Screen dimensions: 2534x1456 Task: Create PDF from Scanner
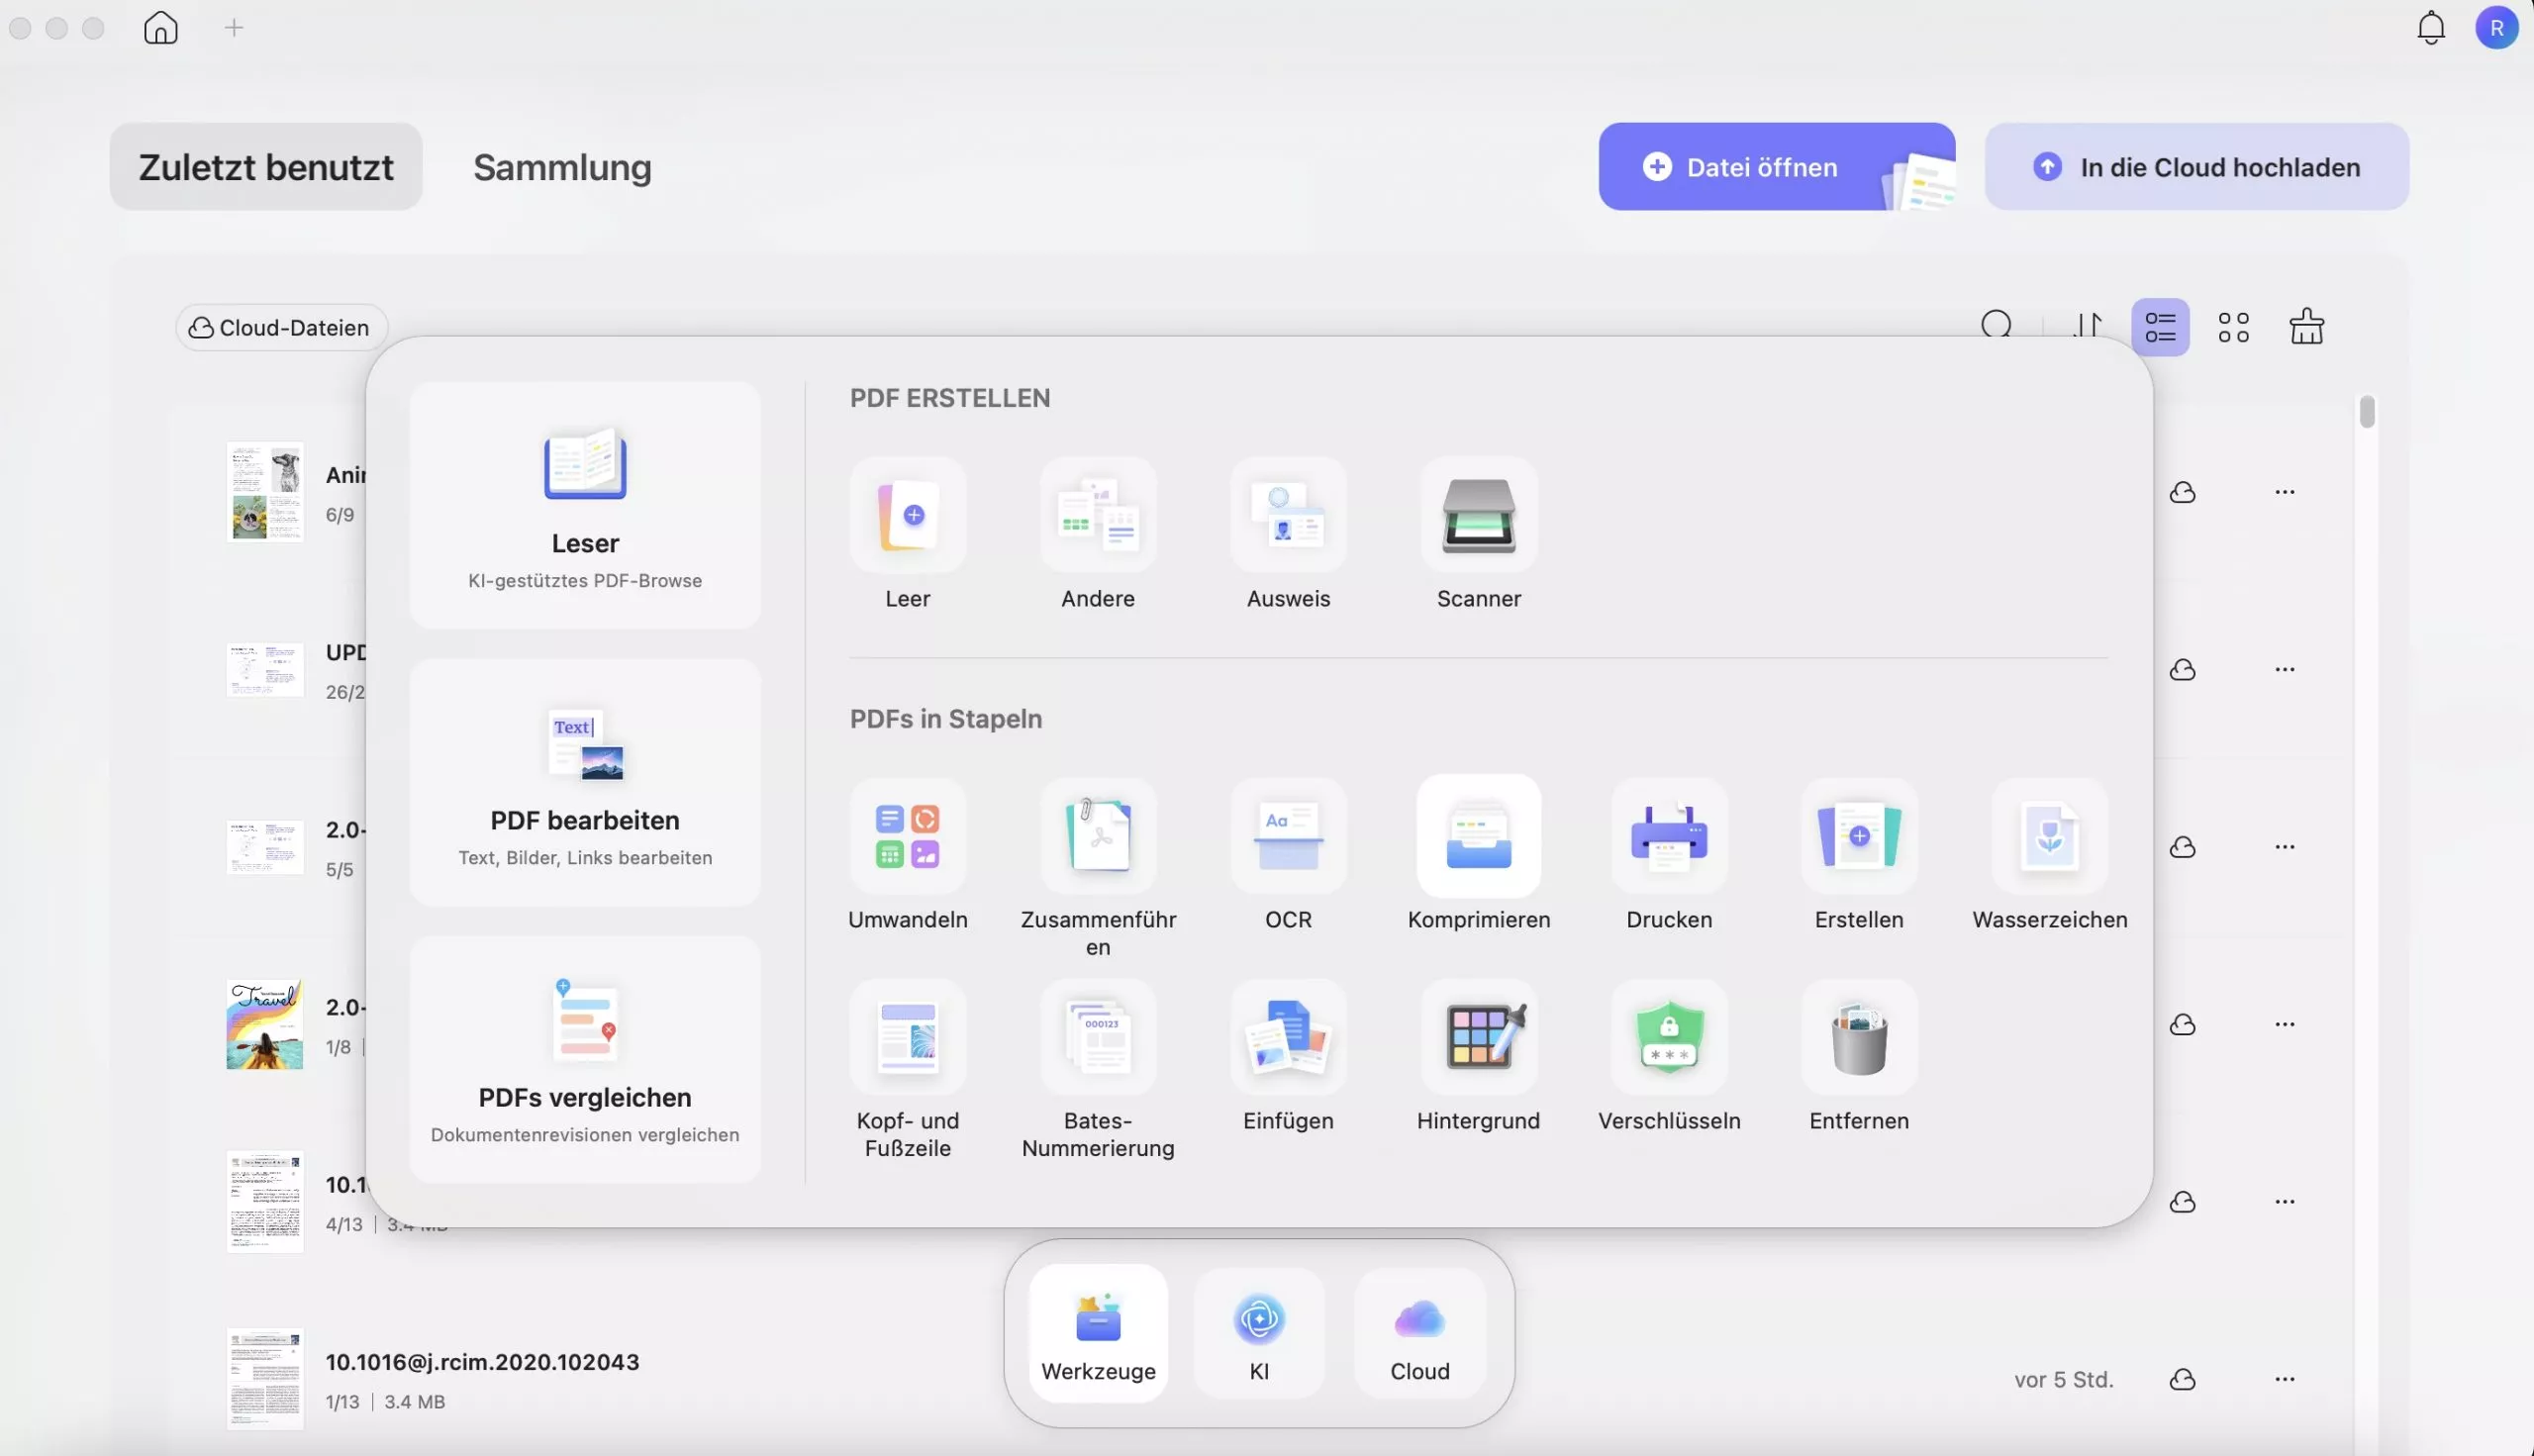[x=1478, y=516]
